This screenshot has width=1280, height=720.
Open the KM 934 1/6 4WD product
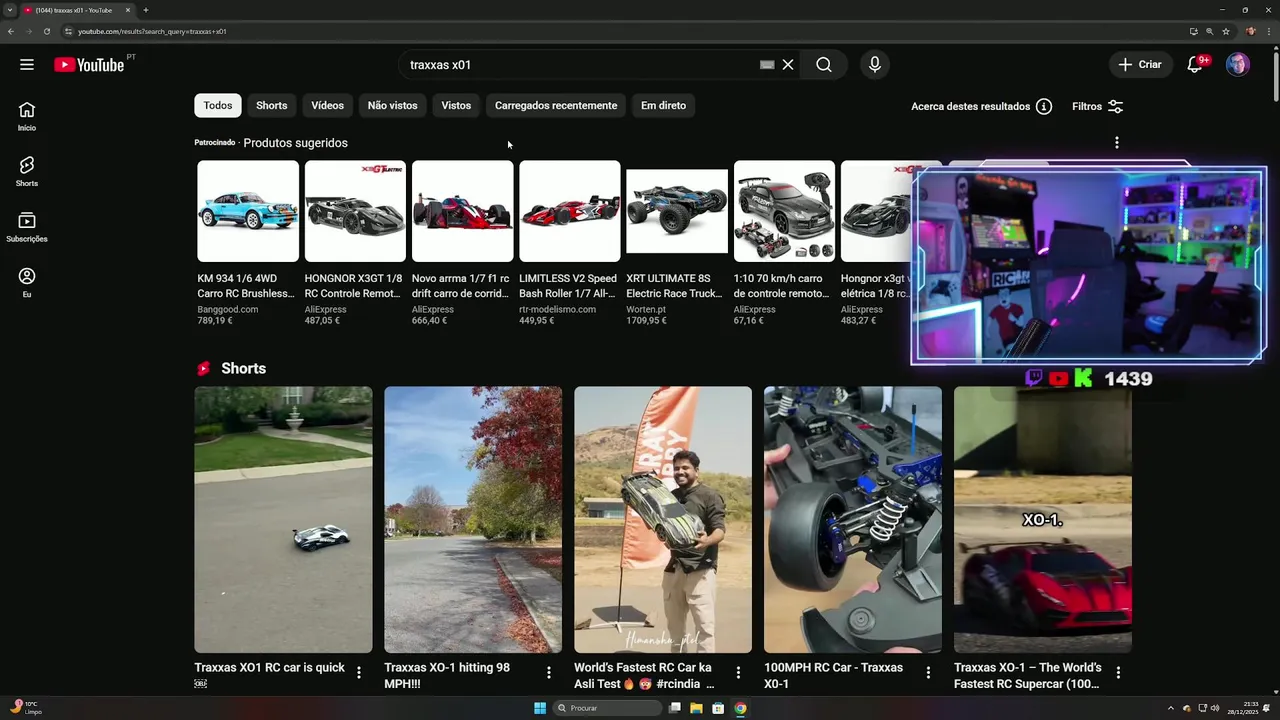pos(247,244)
